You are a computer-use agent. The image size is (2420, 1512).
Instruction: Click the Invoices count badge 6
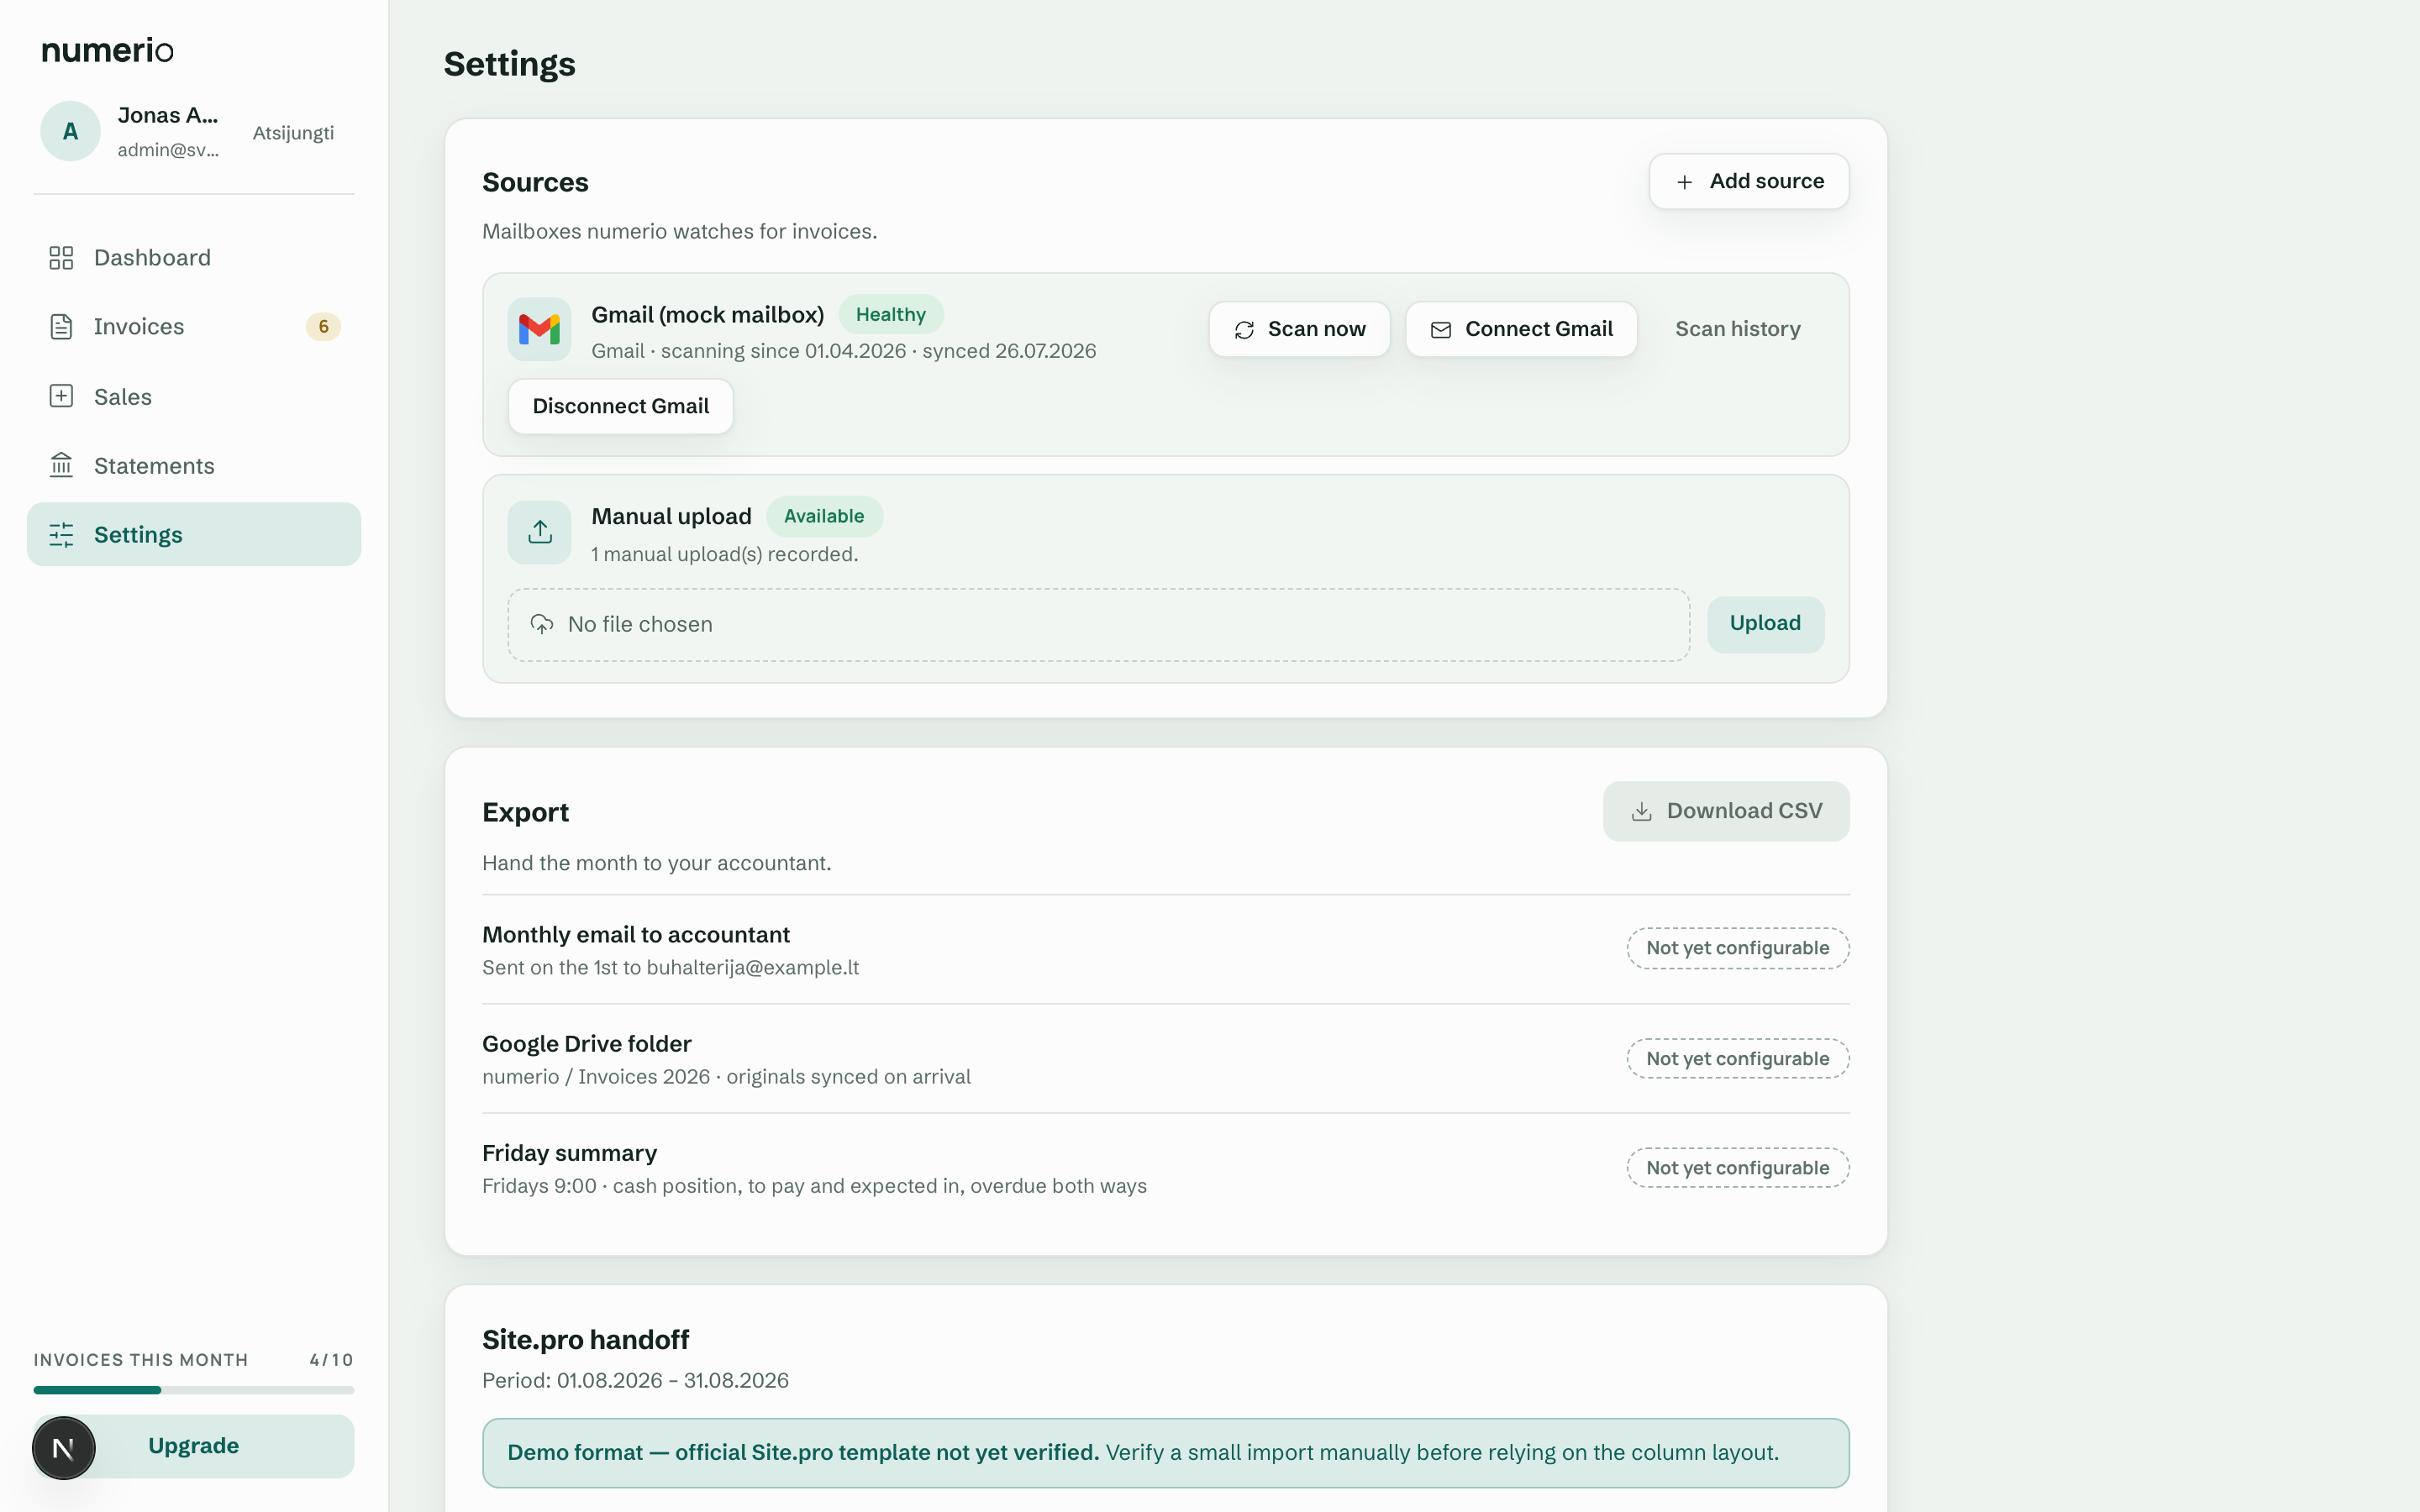pyautogui.click(x=323, y=327)
